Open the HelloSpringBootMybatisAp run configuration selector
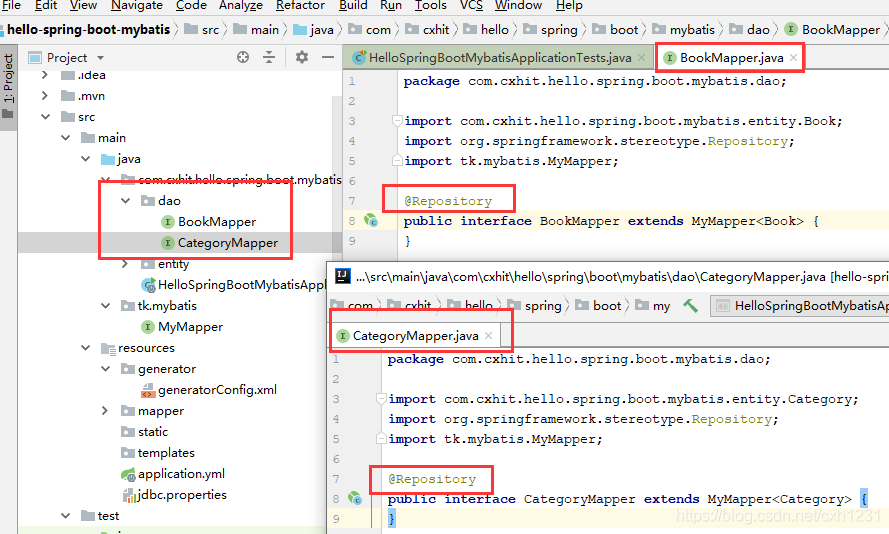This screenshot has width=889, height=534. 800,306
